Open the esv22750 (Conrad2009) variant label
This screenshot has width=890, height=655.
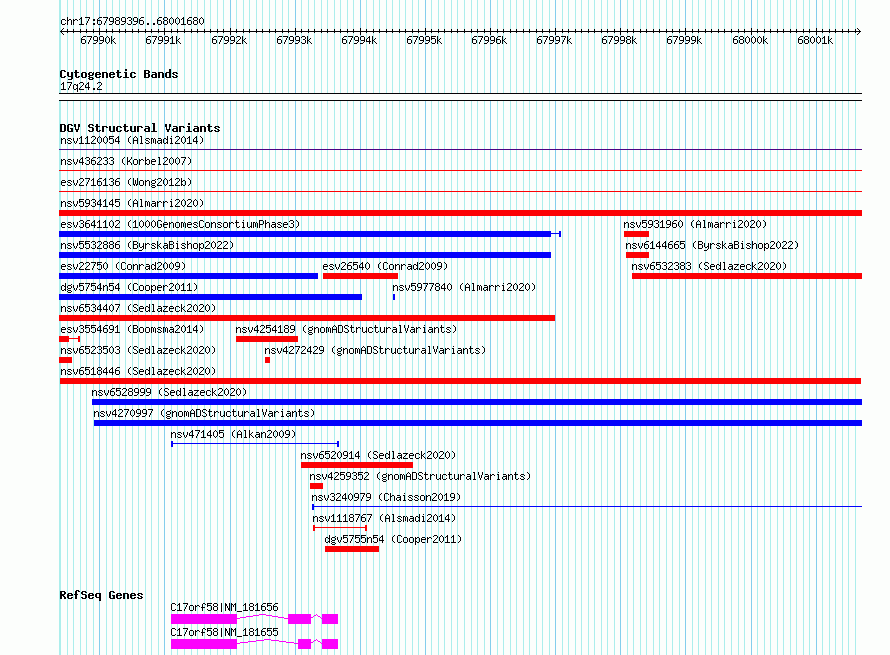tap(123, 266)
